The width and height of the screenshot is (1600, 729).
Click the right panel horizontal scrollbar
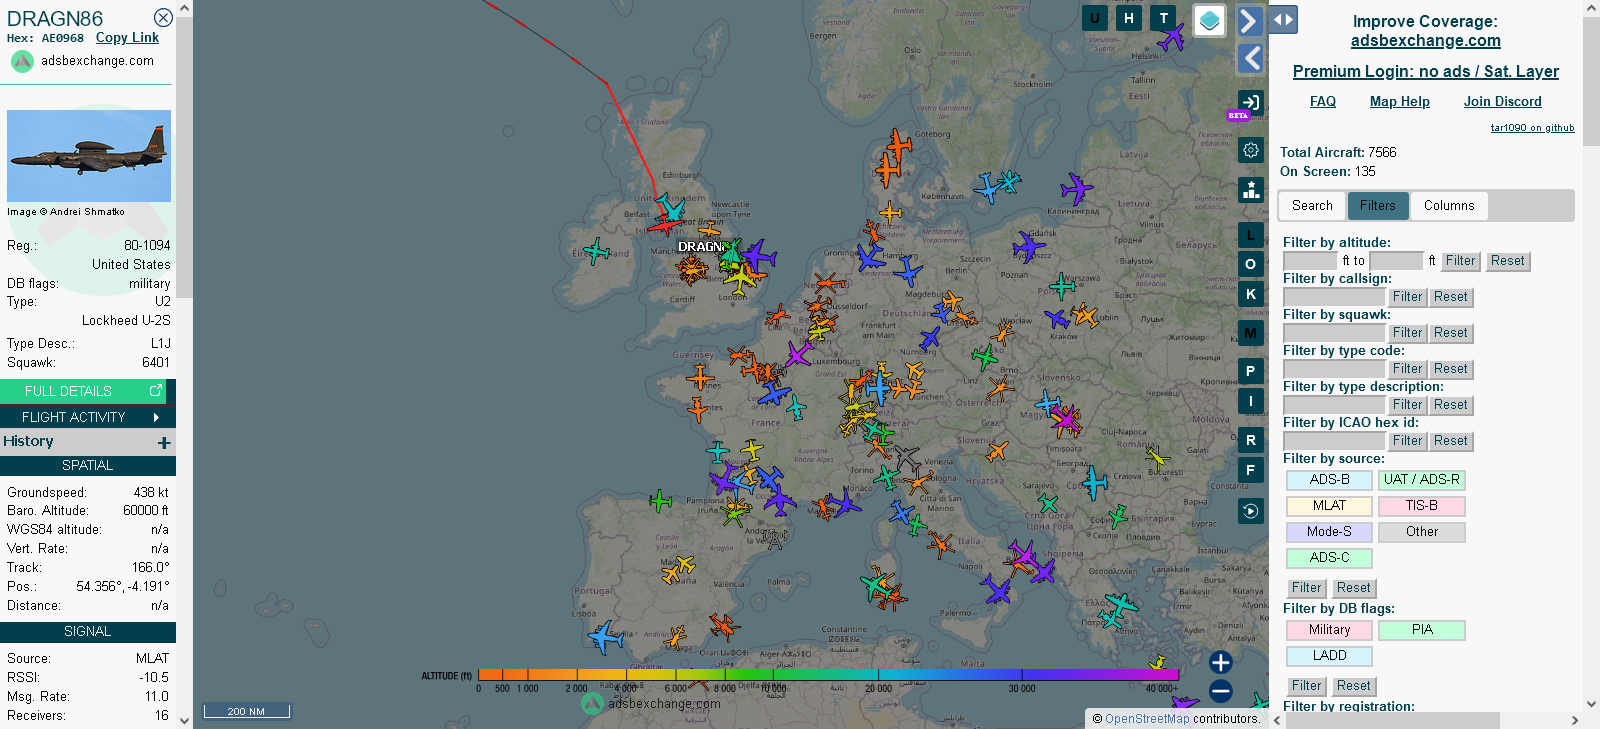(1392, 721)
